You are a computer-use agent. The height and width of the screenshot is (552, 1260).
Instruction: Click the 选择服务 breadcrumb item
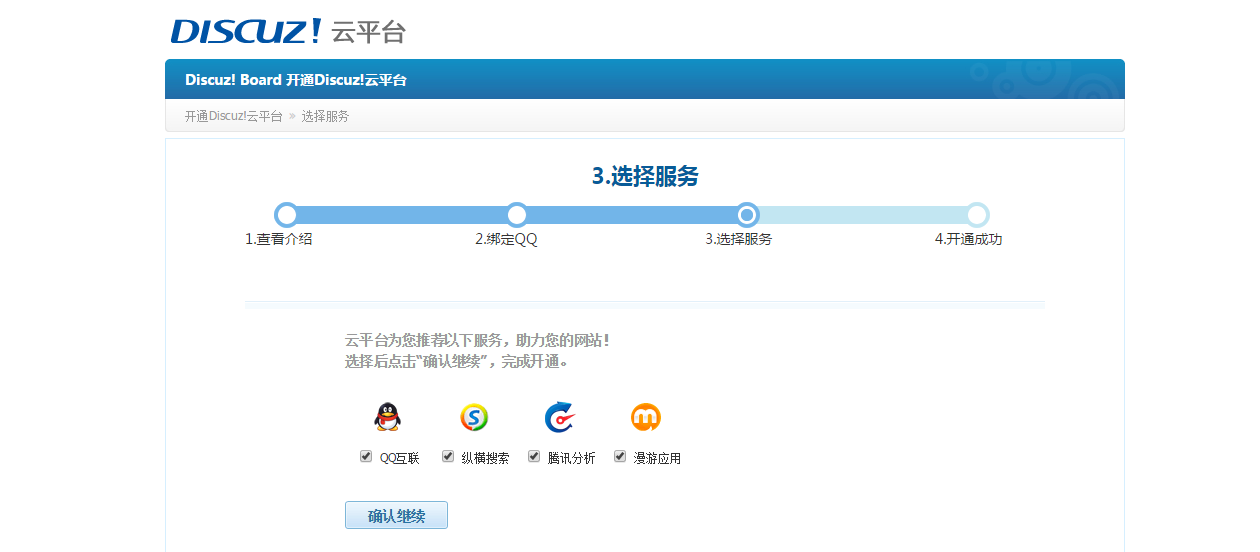click(325, 116)
